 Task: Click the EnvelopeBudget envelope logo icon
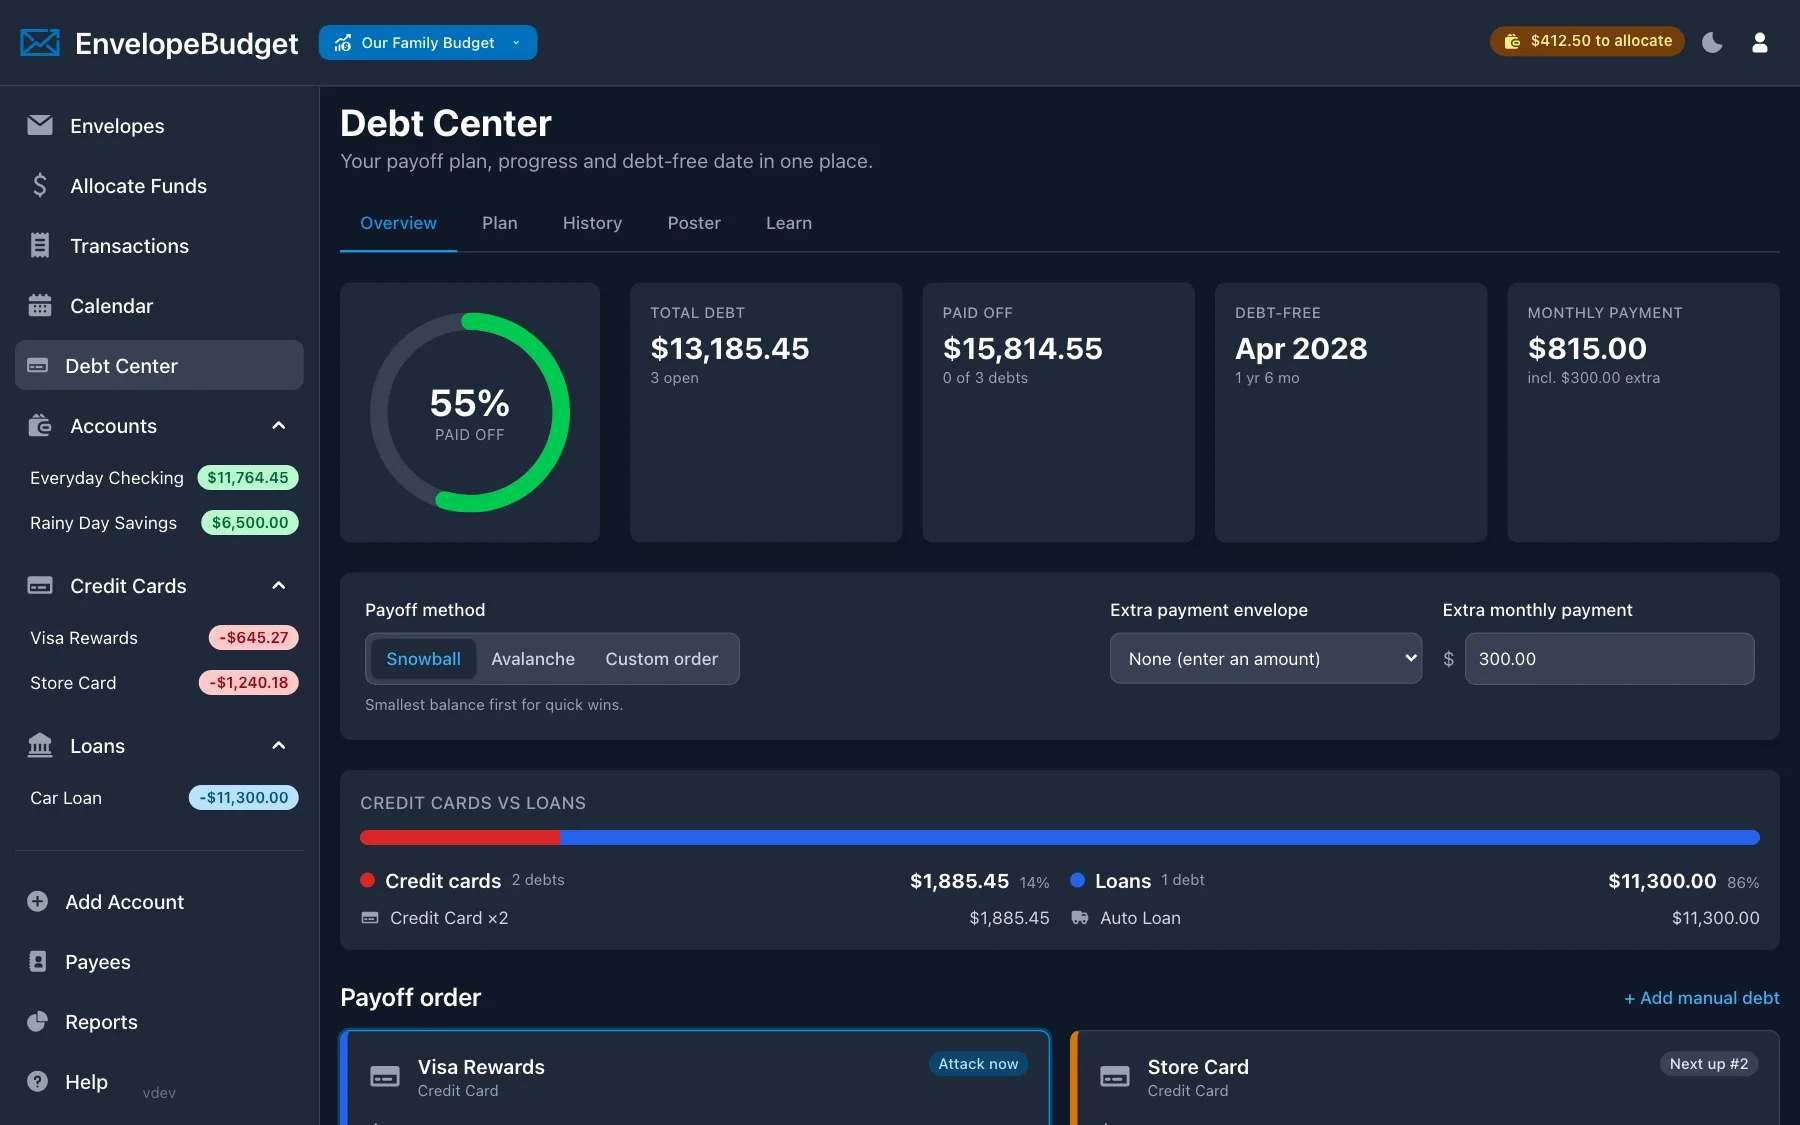(40, 43)
